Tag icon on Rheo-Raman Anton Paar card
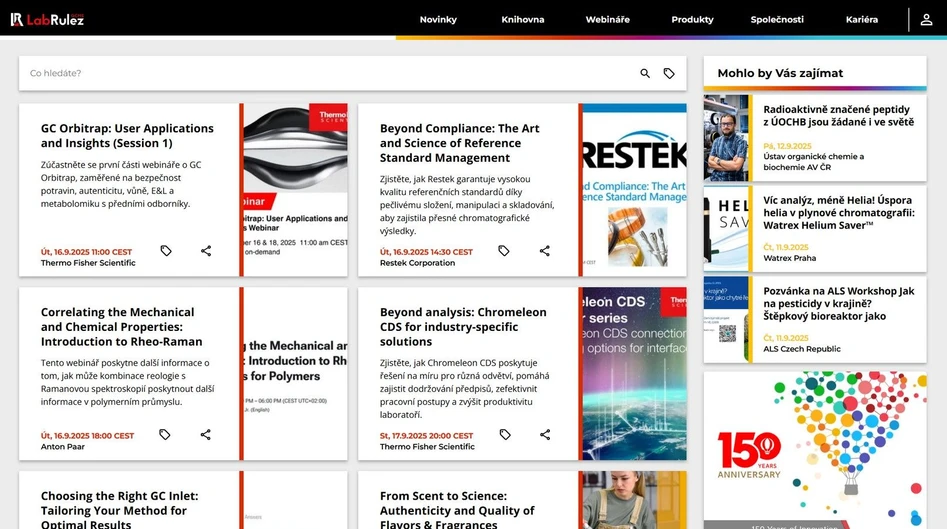Screen dimensions: 947x529 pos(165,434)
